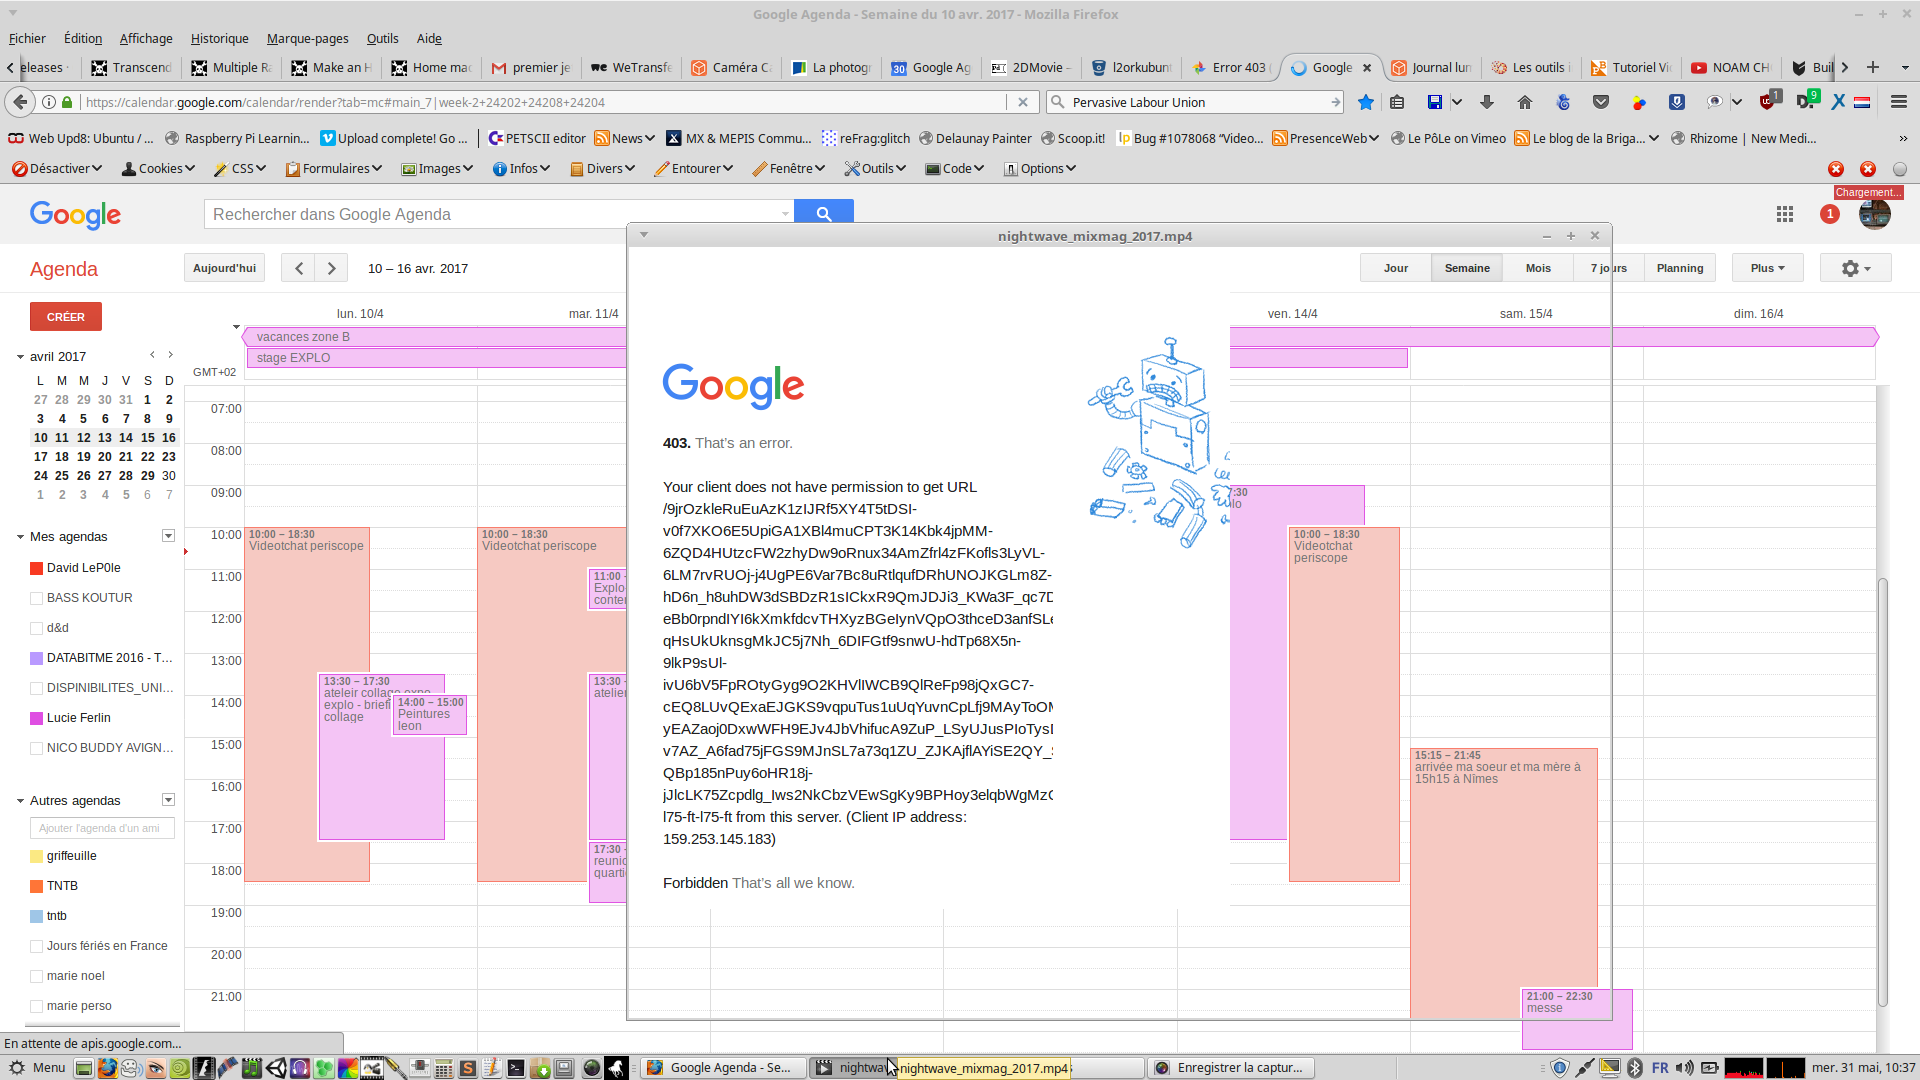Bookmark page with the star icon
1920x1080 pixels.
(x=1366, y=102)
